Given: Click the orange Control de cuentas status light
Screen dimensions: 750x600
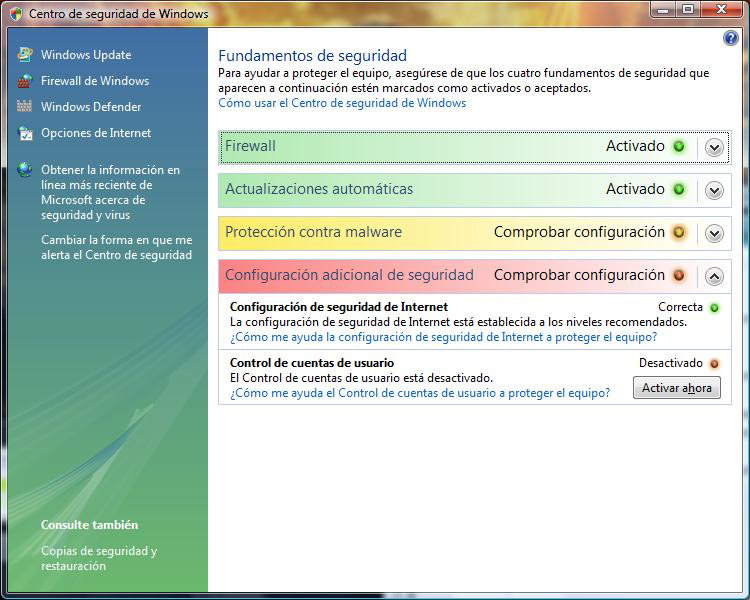Looking at the screenshot, I should (x=714, y=364).
